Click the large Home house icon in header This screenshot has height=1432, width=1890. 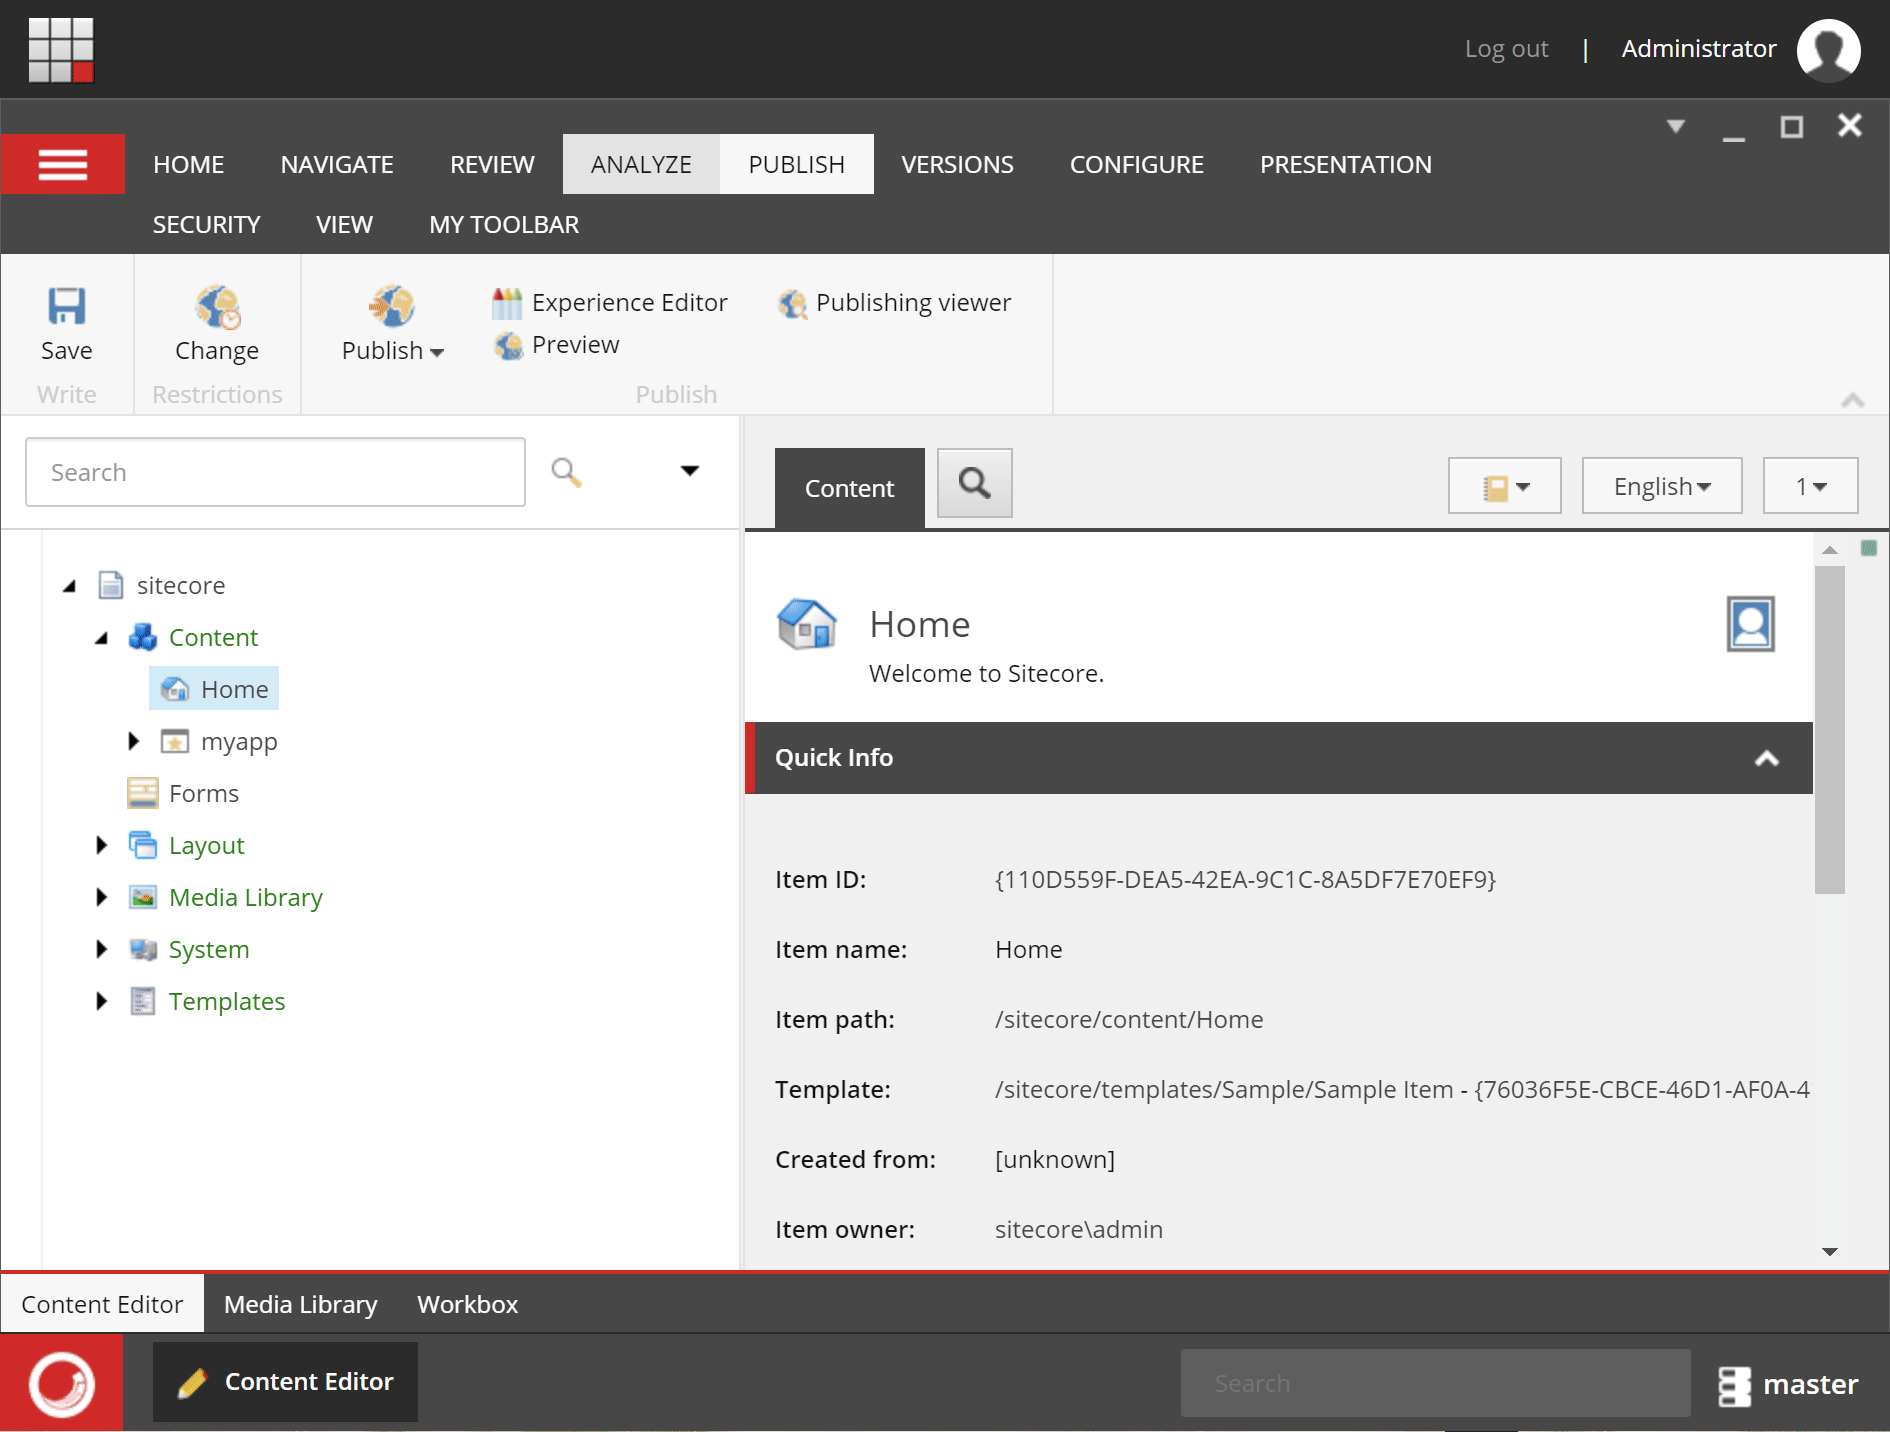pyautogui.click(x=807, y=624)
